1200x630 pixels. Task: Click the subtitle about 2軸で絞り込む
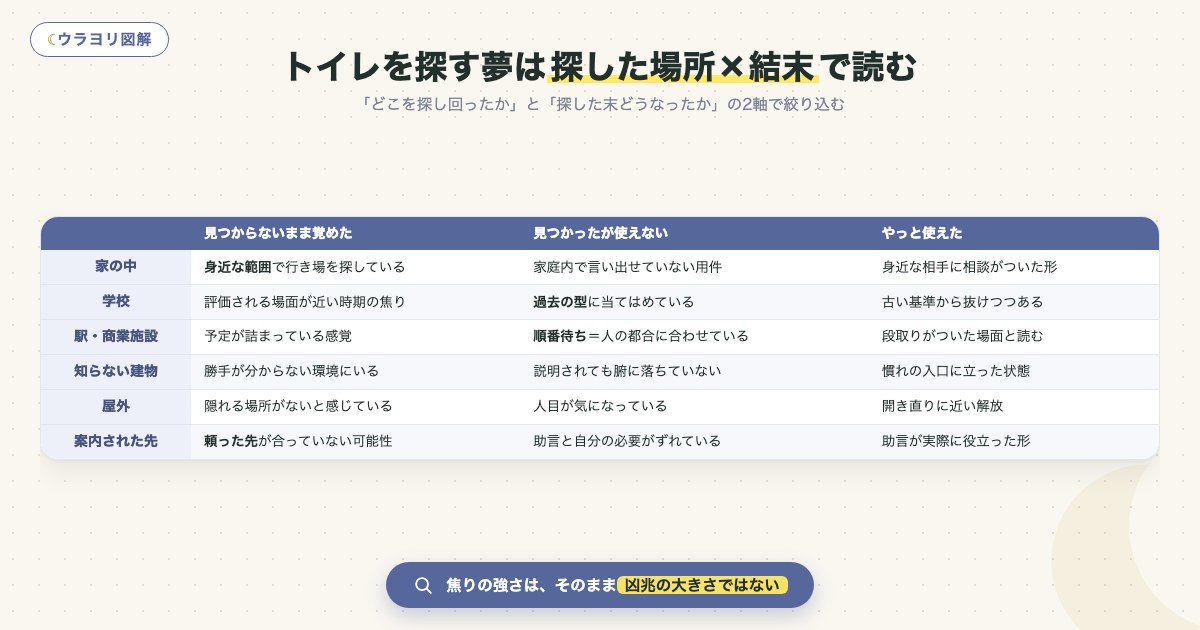pyautogui.click(x=600, y=104)
